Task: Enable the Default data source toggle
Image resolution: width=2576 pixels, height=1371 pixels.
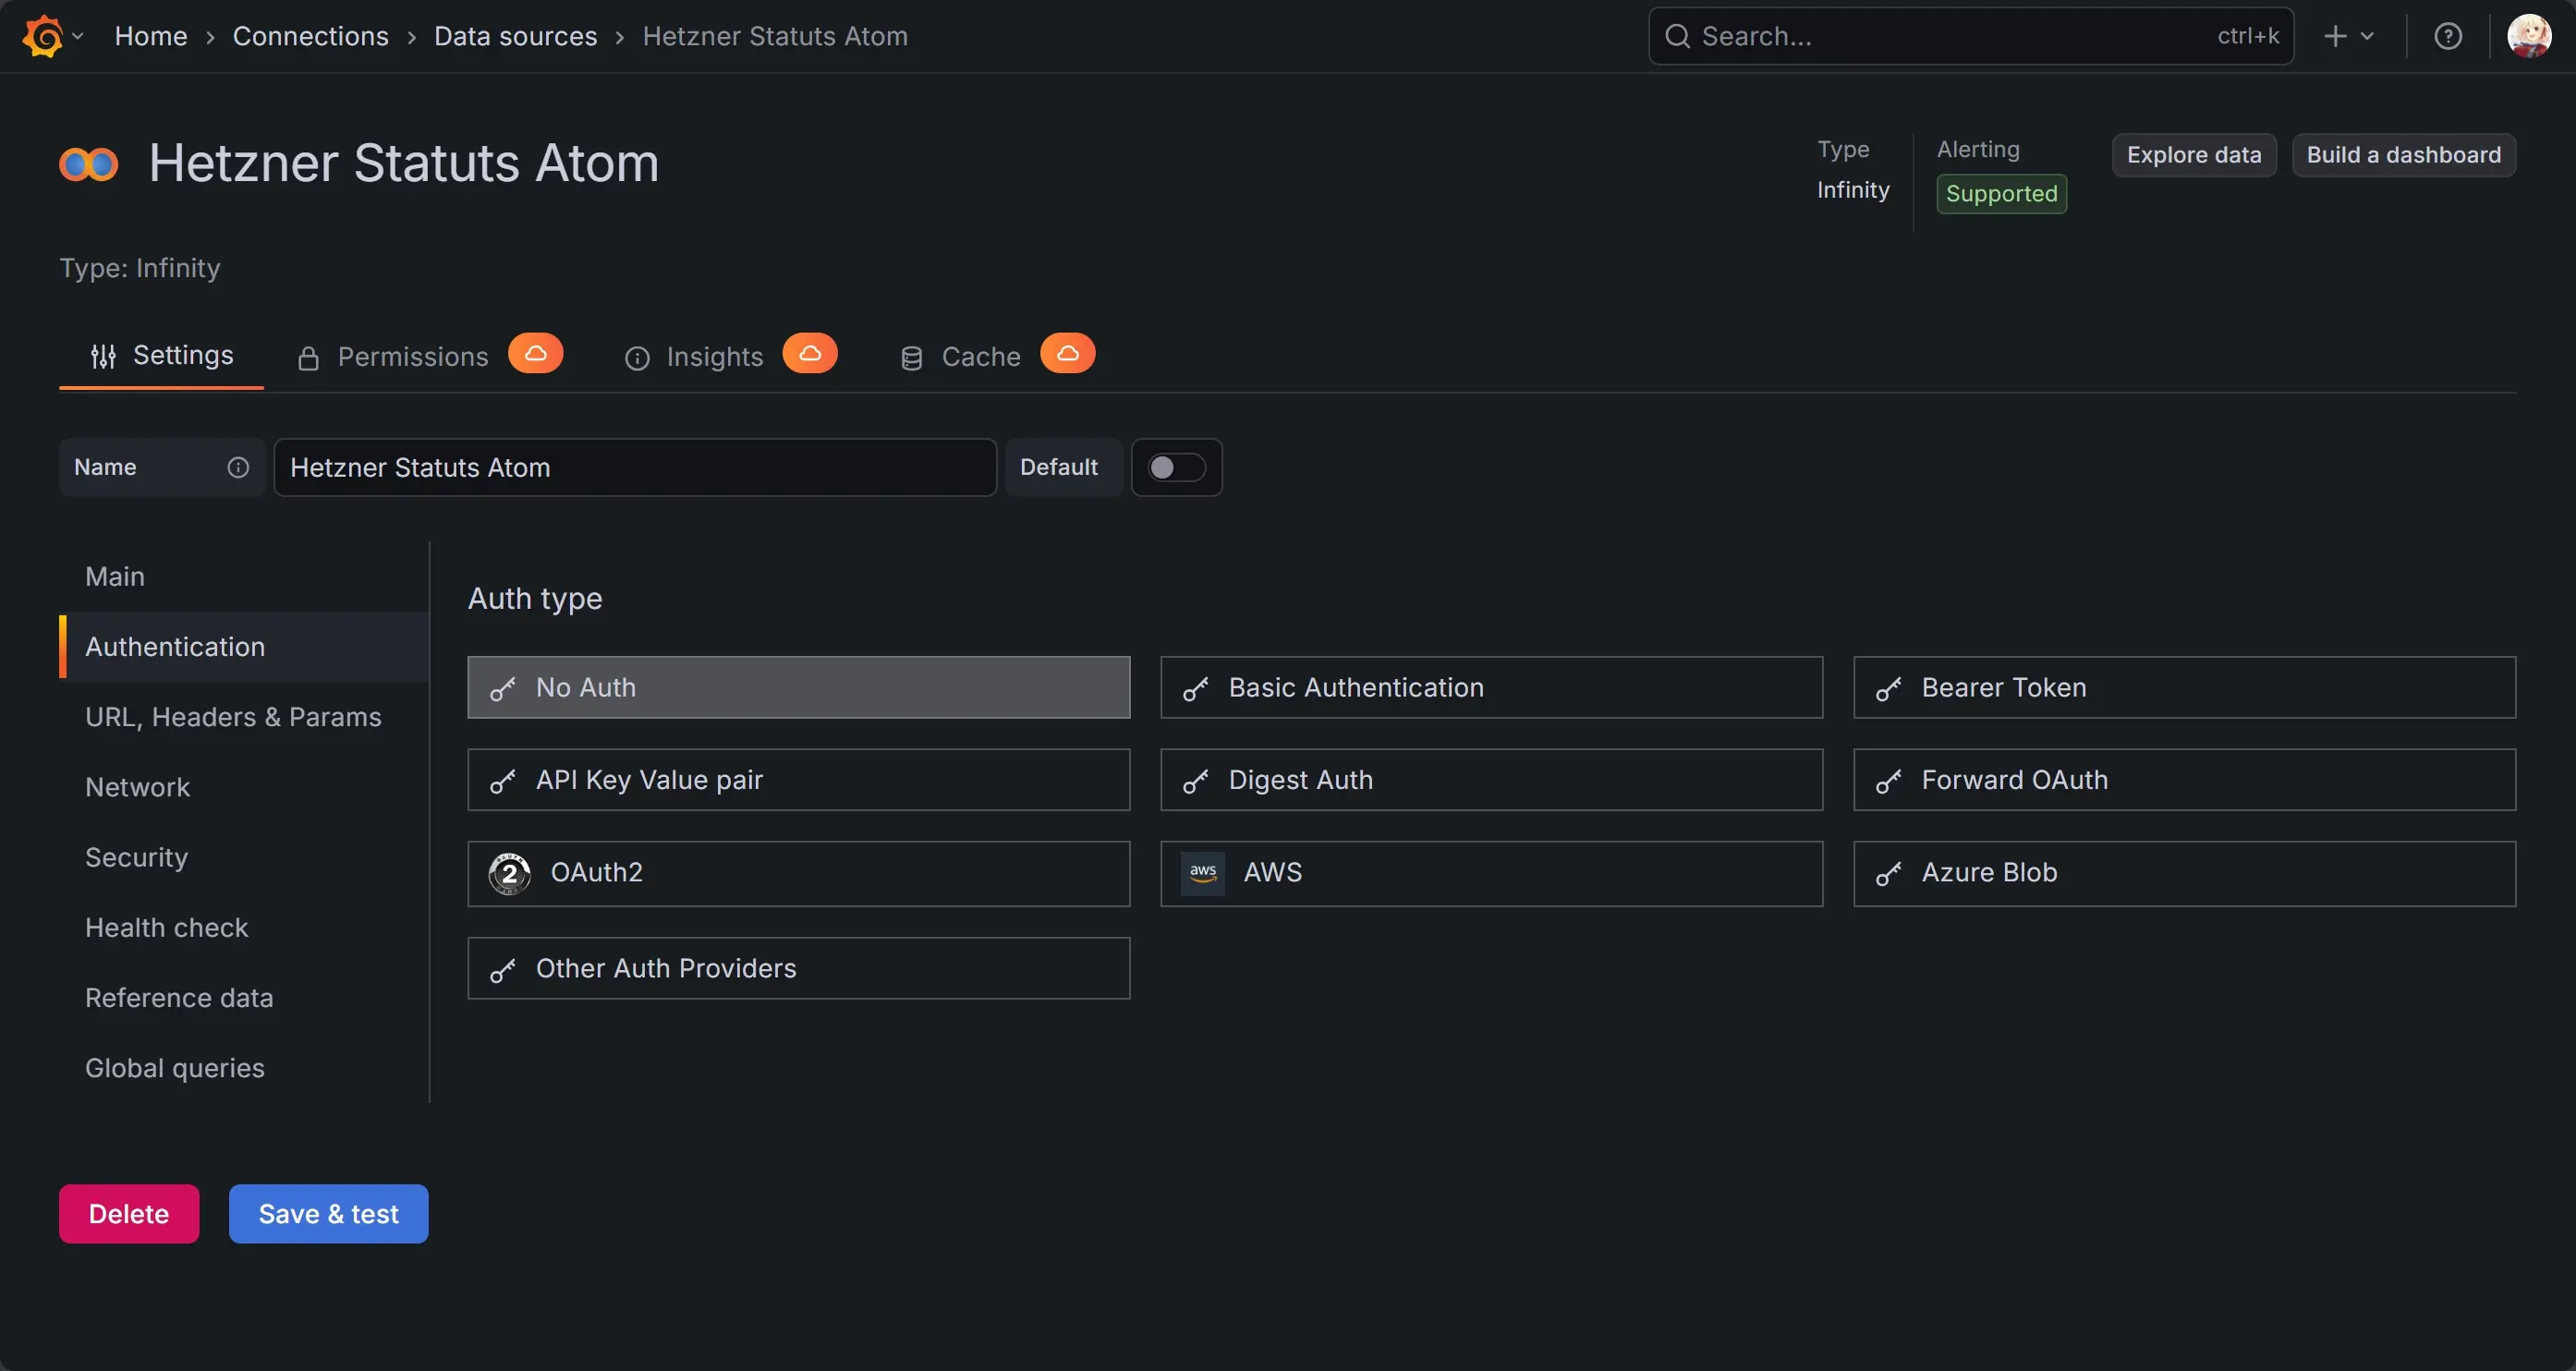Action: click(x=1176, y=467)
